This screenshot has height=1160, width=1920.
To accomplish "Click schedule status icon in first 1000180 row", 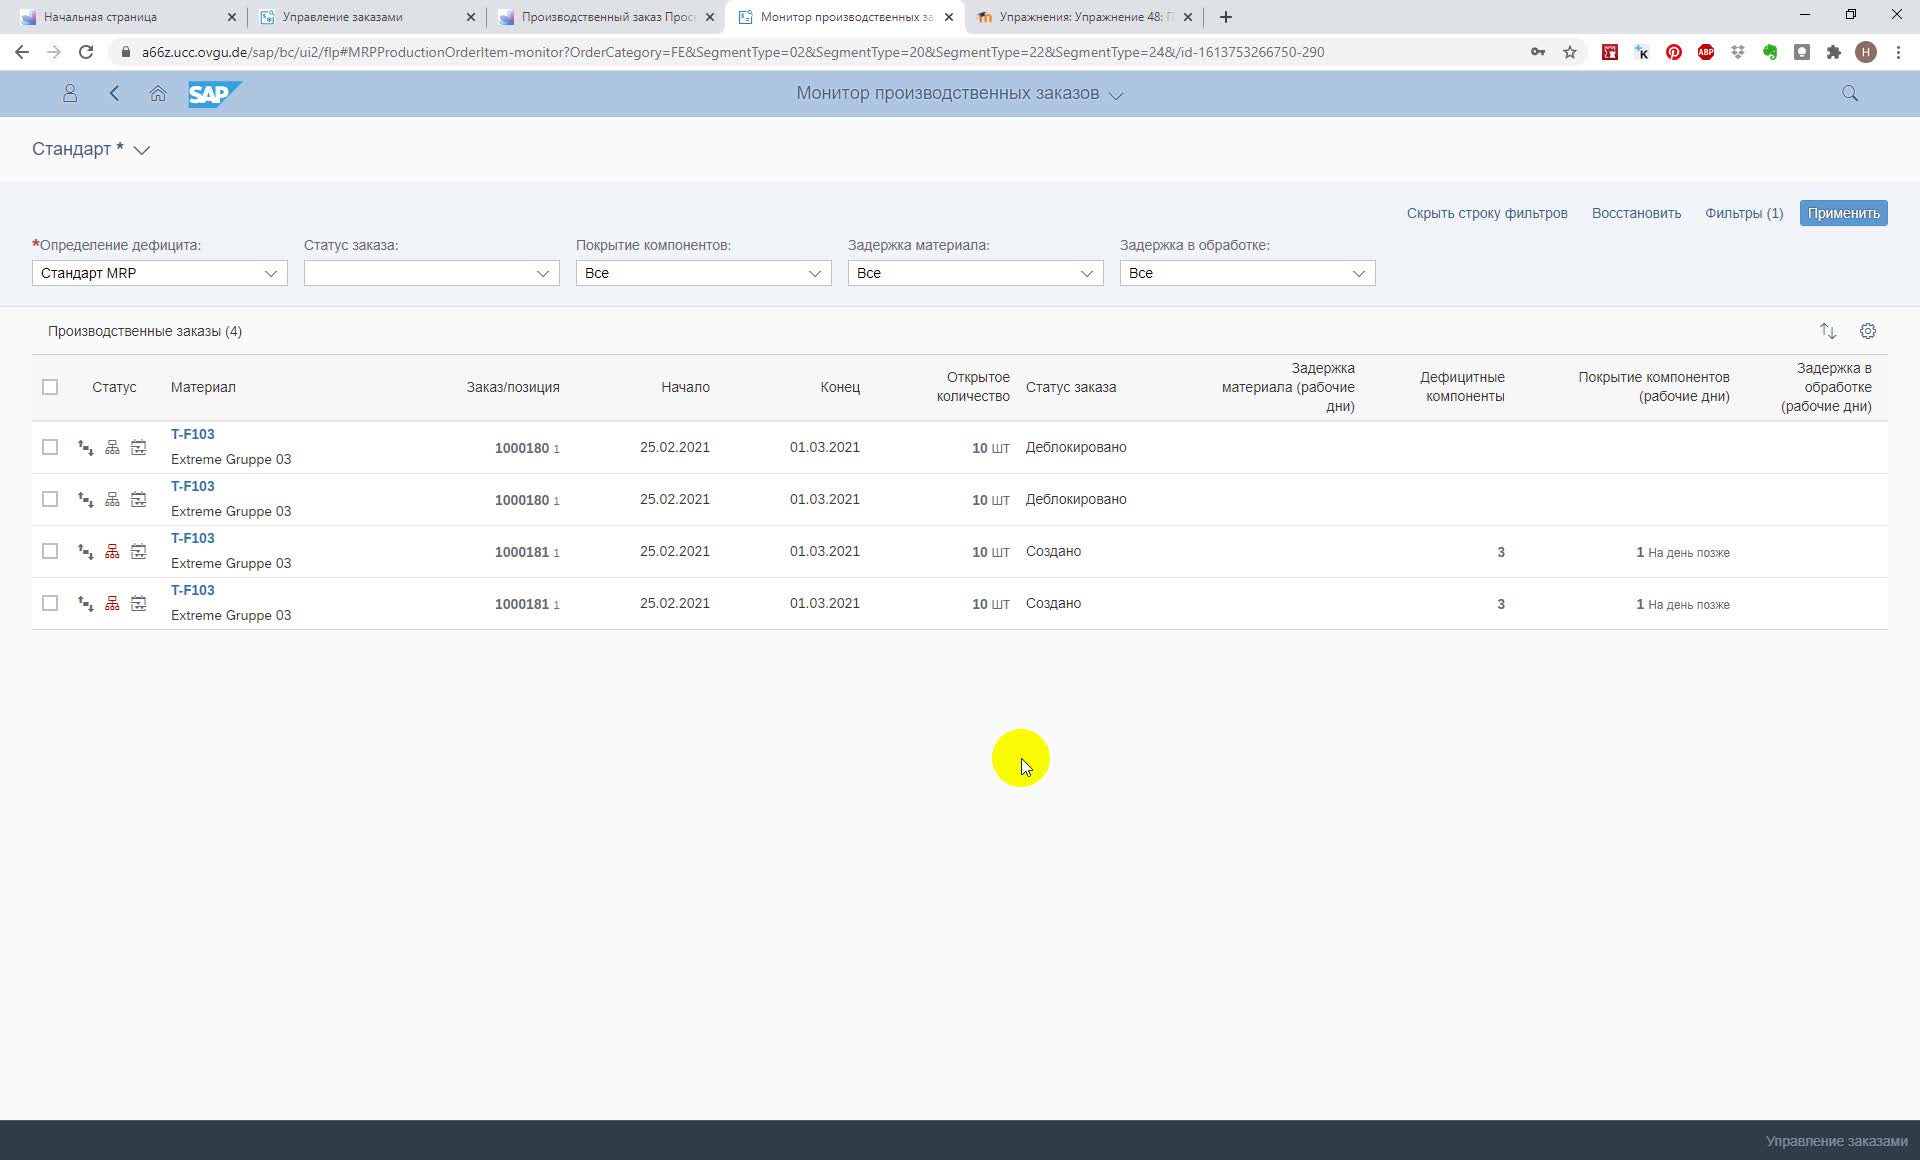I will tap(139, 448).
